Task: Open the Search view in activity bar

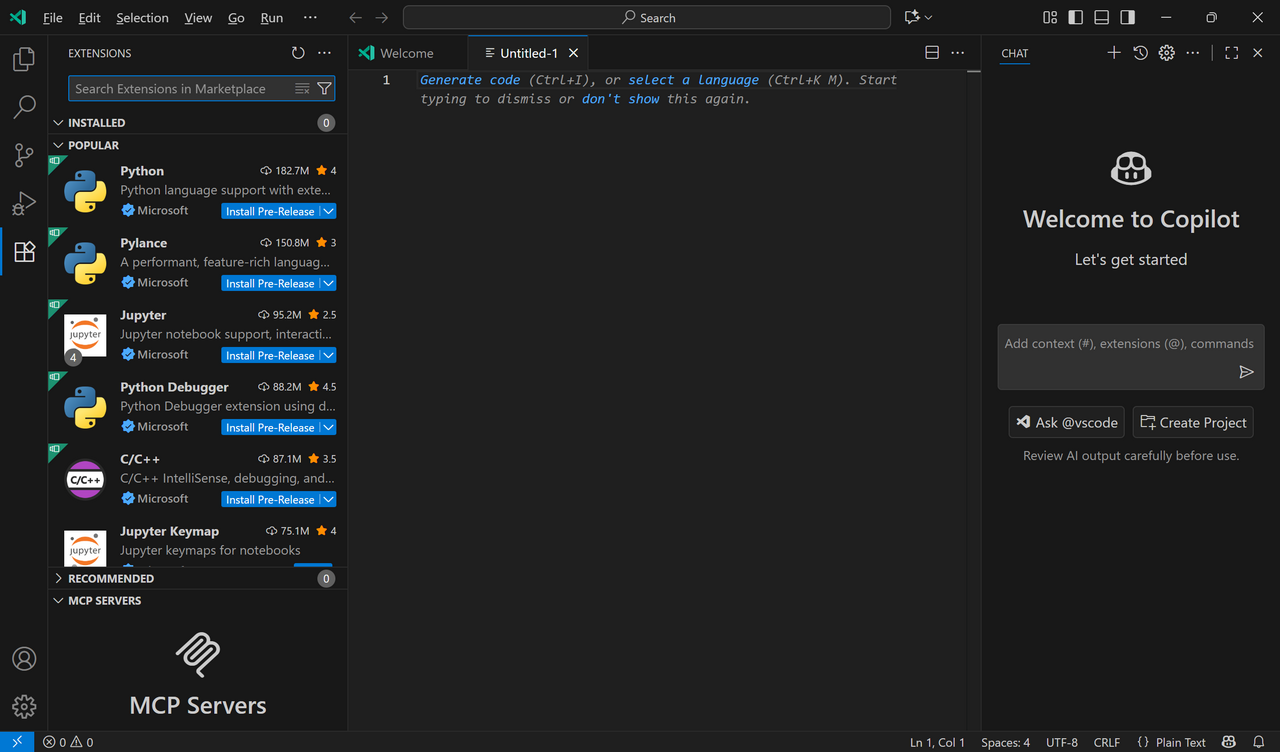Action: [x=24, y=107]
